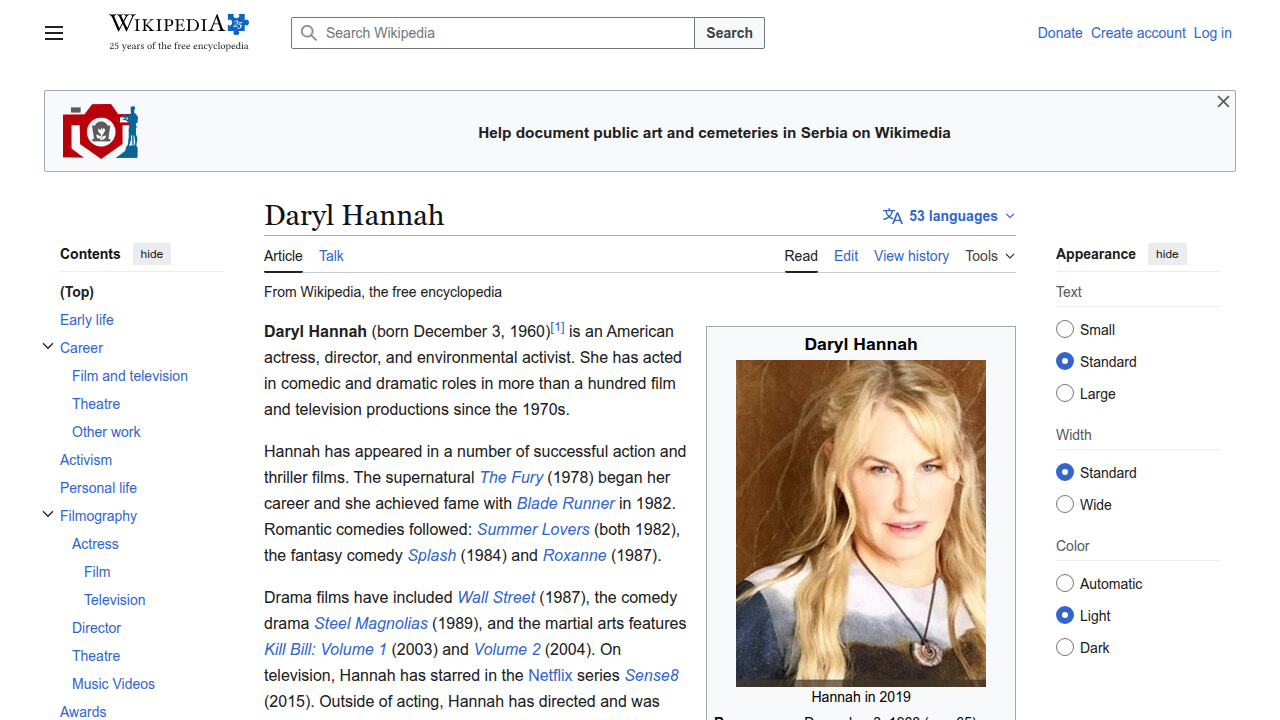Select Large text size
Image resolution: width=1280 pixels, height=720 pixels.
pos(1065,394)
